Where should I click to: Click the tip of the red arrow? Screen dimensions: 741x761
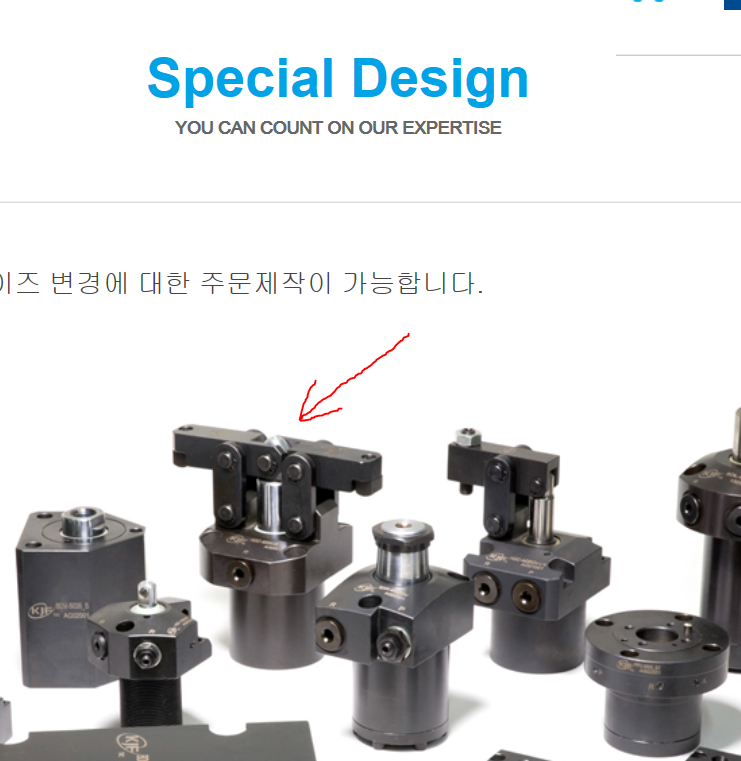coord(300,420)
